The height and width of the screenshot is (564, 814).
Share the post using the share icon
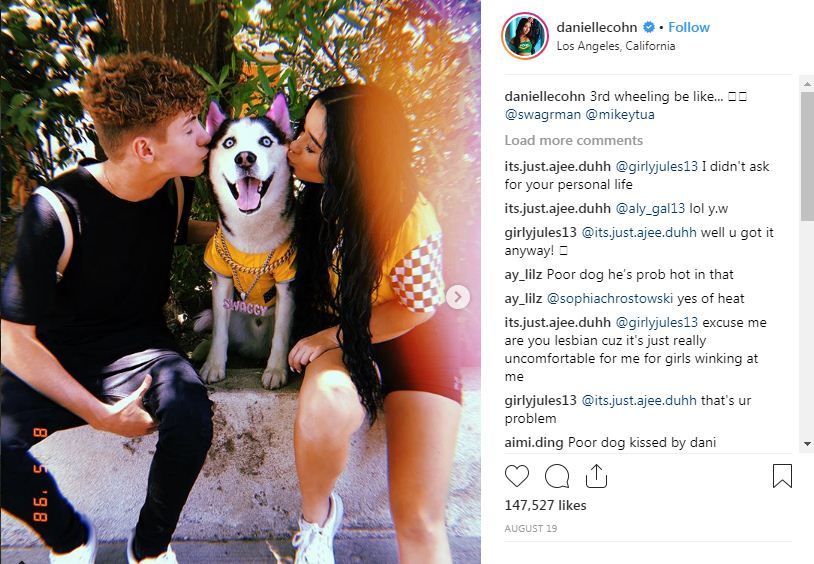tap(596, 476)
